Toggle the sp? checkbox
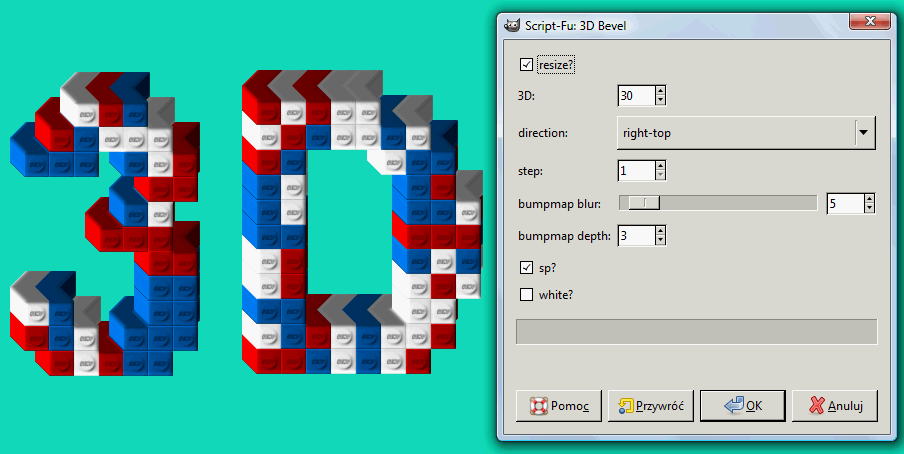This screenshot has width=904, height=454. (x=526, y=268)
